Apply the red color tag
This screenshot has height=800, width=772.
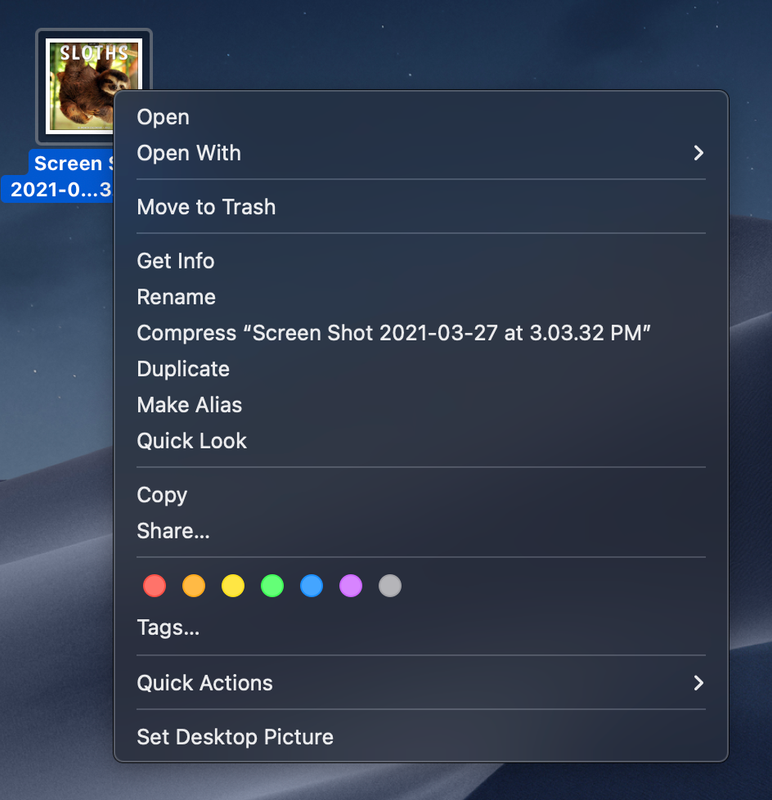point(154,586)
